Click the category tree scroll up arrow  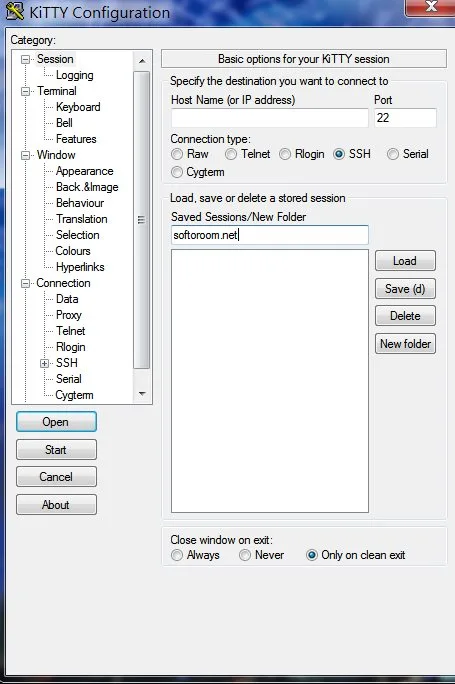[x=142, y=61]
